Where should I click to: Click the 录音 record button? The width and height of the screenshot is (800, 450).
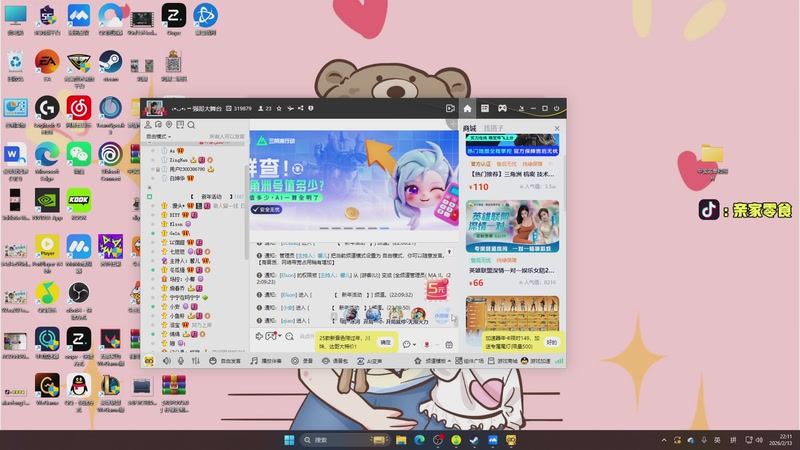click(x=302, y=361)
